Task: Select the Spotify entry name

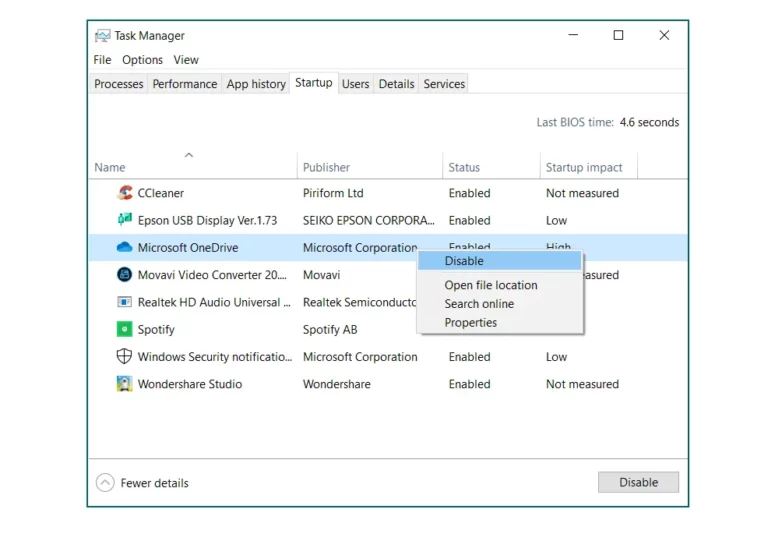Action: point(156,330)
